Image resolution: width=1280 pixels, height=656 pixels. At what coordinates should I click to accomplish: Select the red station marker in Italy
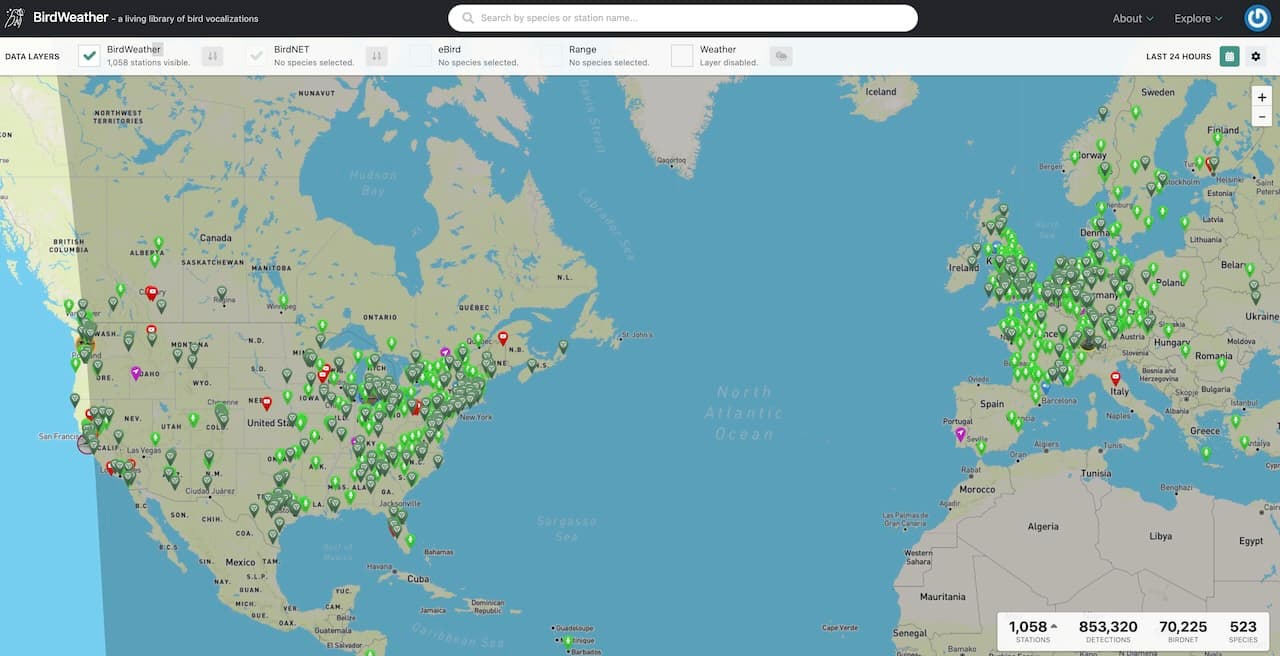pyautogui.click(x=1116, y=379)
